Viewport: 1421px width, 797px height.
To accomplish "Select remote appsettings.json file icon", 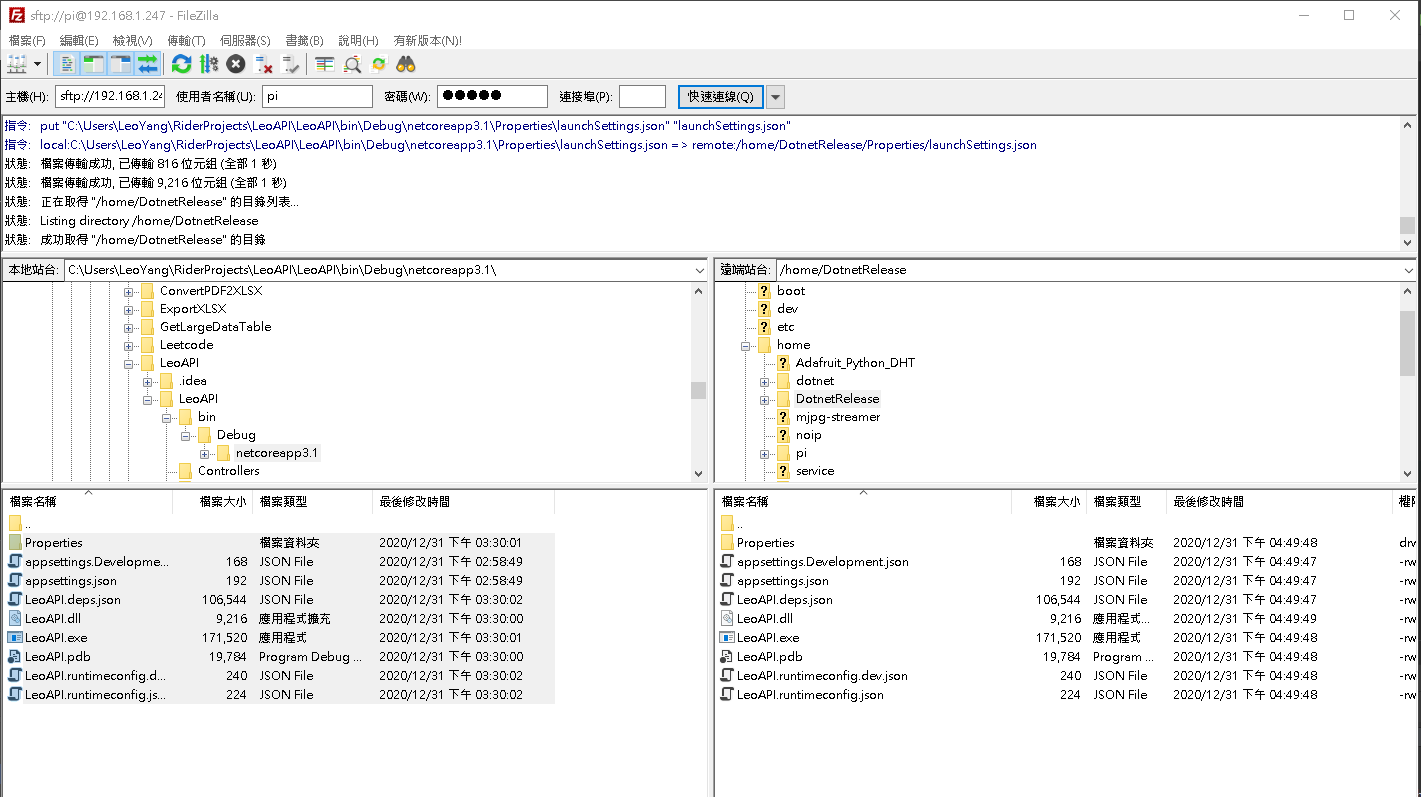I will pos(727,580).
